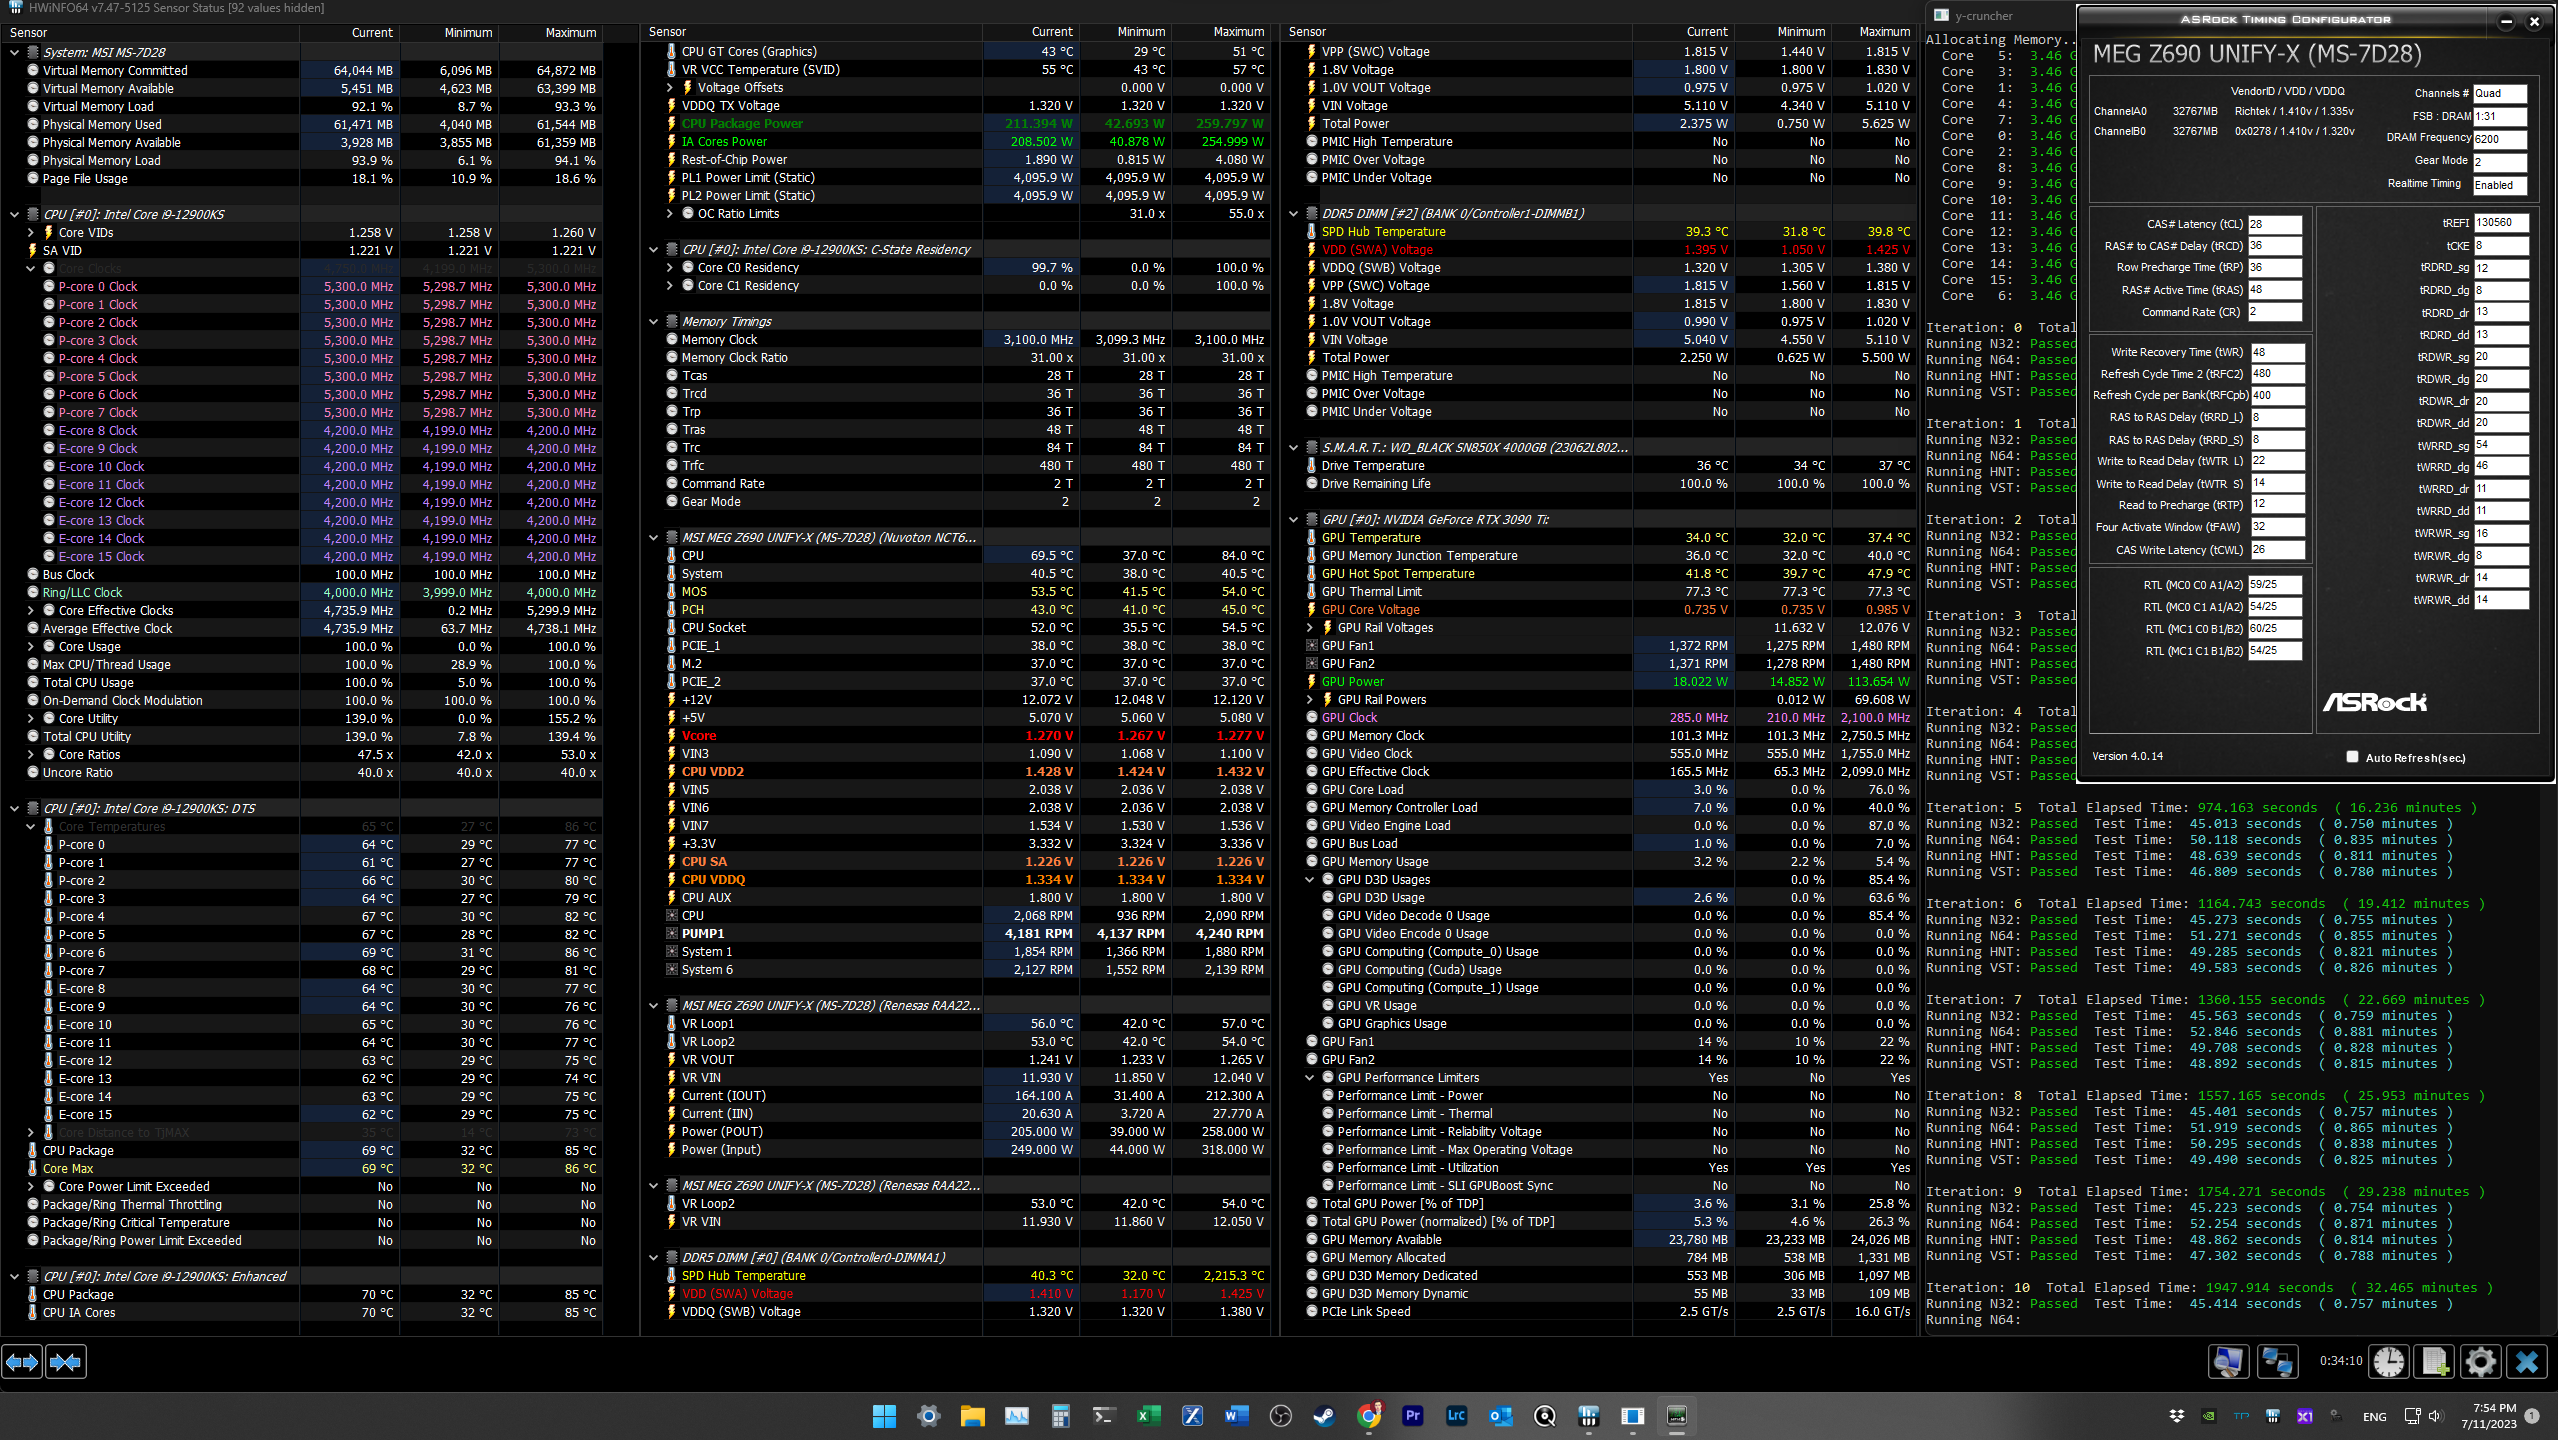Click the y-cruncher window title
The image size is (2558, 1440).
(1985, 16)
